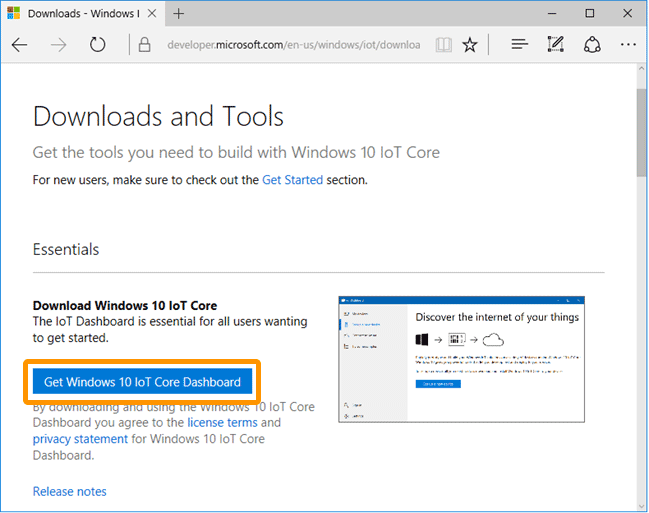
Task: Close the browser window
Action: [x=627, y=13]
